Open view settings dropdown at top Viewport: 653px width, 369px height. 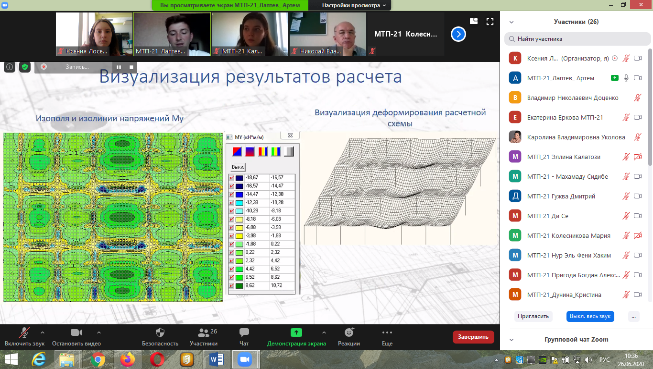[354, 5]
